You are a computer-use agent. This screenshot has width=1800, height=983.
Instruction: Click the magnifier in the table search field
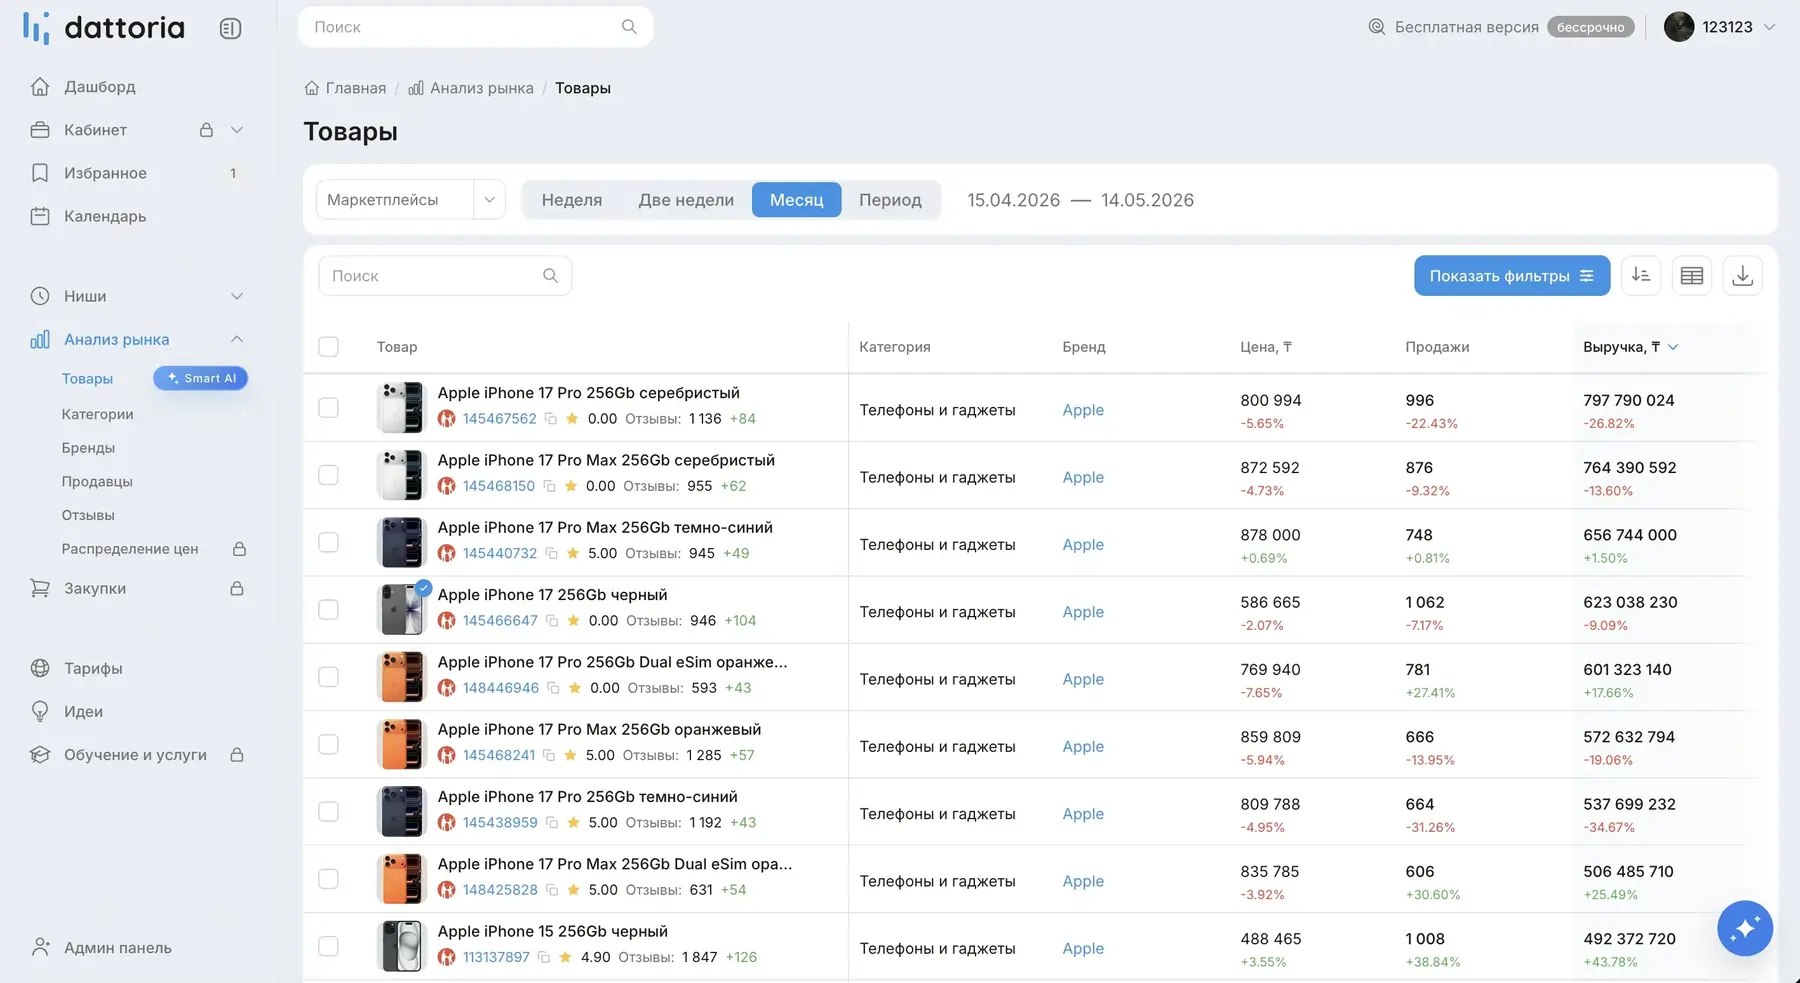click(550, 276)
